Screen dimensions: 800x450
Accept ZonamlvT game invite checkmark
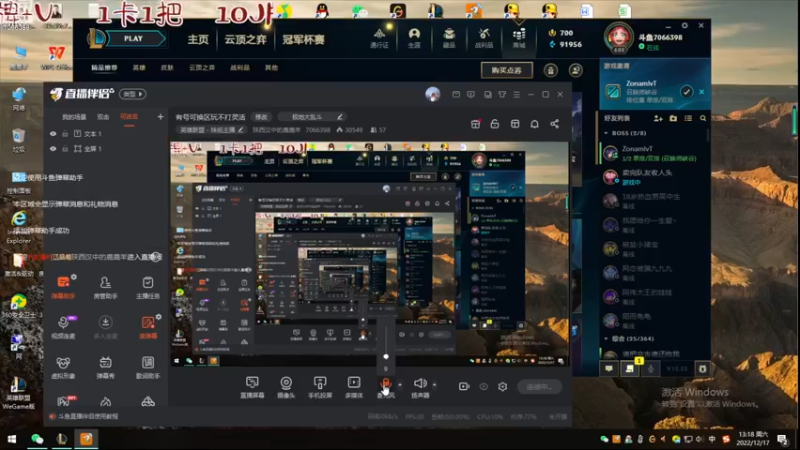686,92
